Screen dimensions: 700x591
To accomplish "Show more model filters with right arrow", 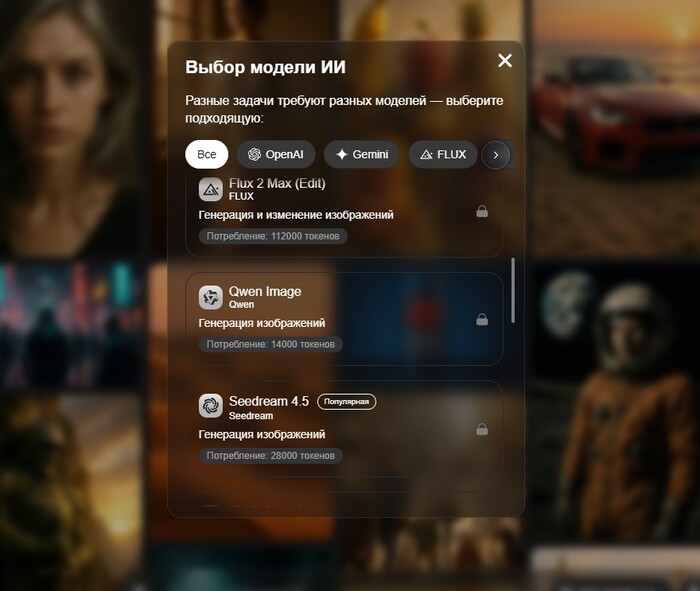I will tap(496, 154).
